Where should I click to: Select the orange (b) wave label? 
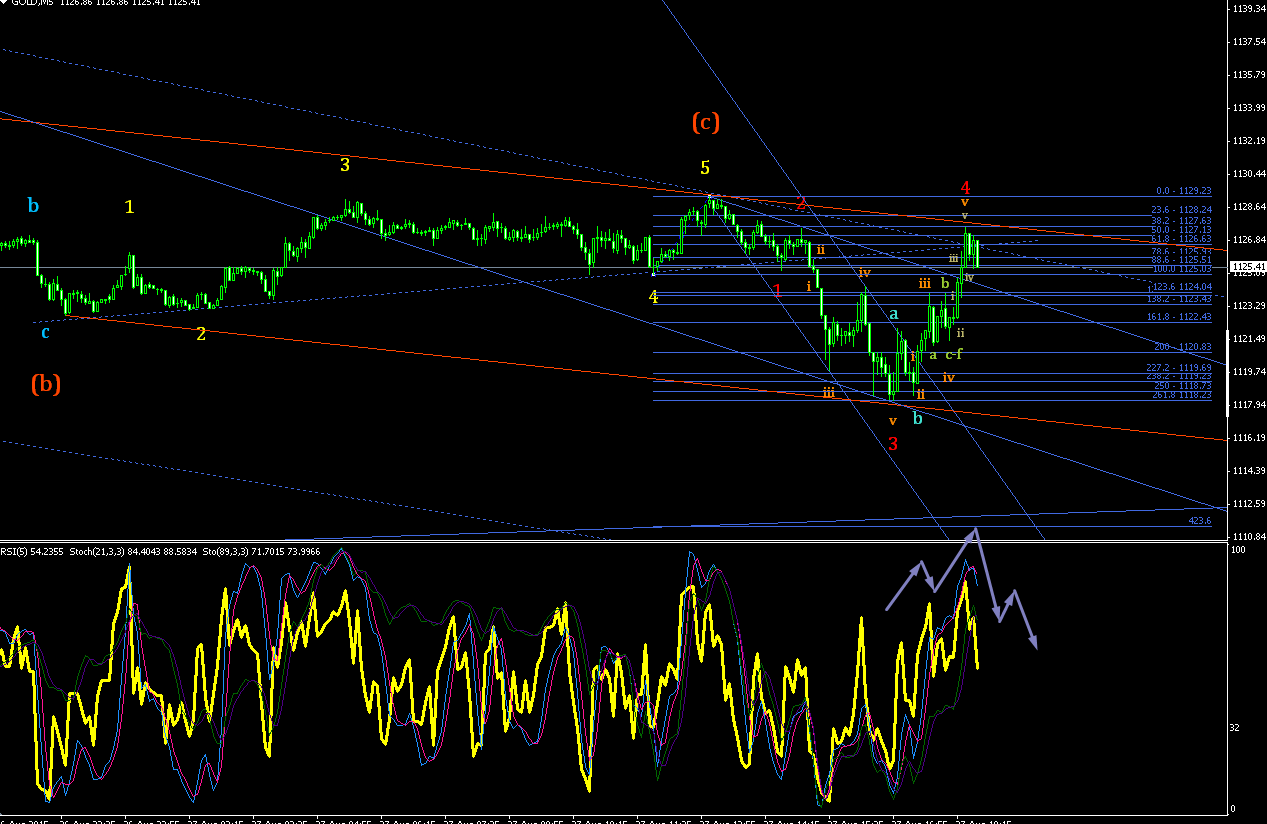(46, 382)
